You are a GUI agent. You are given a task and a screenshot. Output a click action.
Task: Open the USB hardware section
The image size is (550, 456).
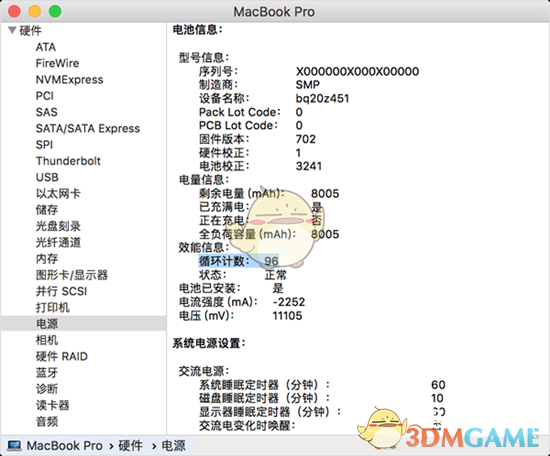(47, 177)
